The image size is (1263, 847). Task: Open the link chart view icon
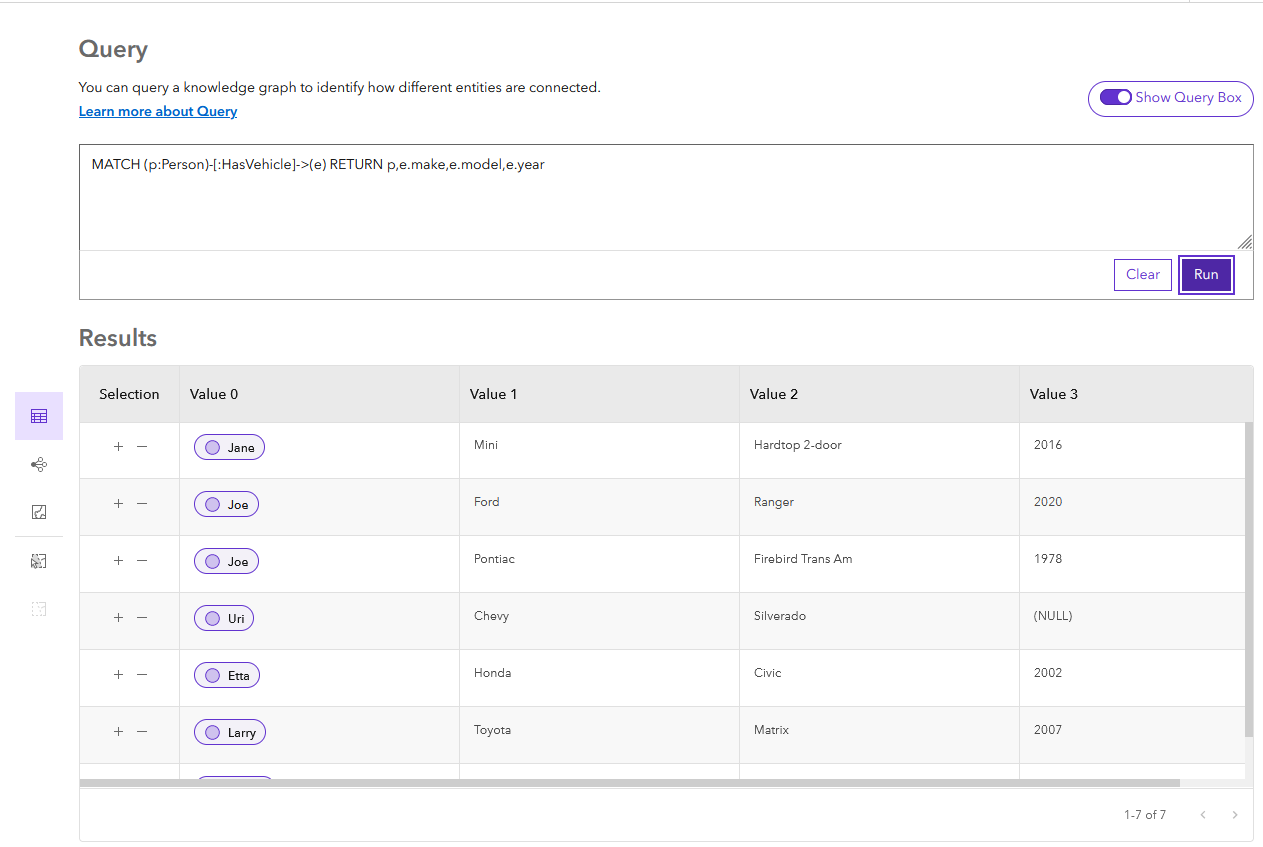[x=39, y=465]
